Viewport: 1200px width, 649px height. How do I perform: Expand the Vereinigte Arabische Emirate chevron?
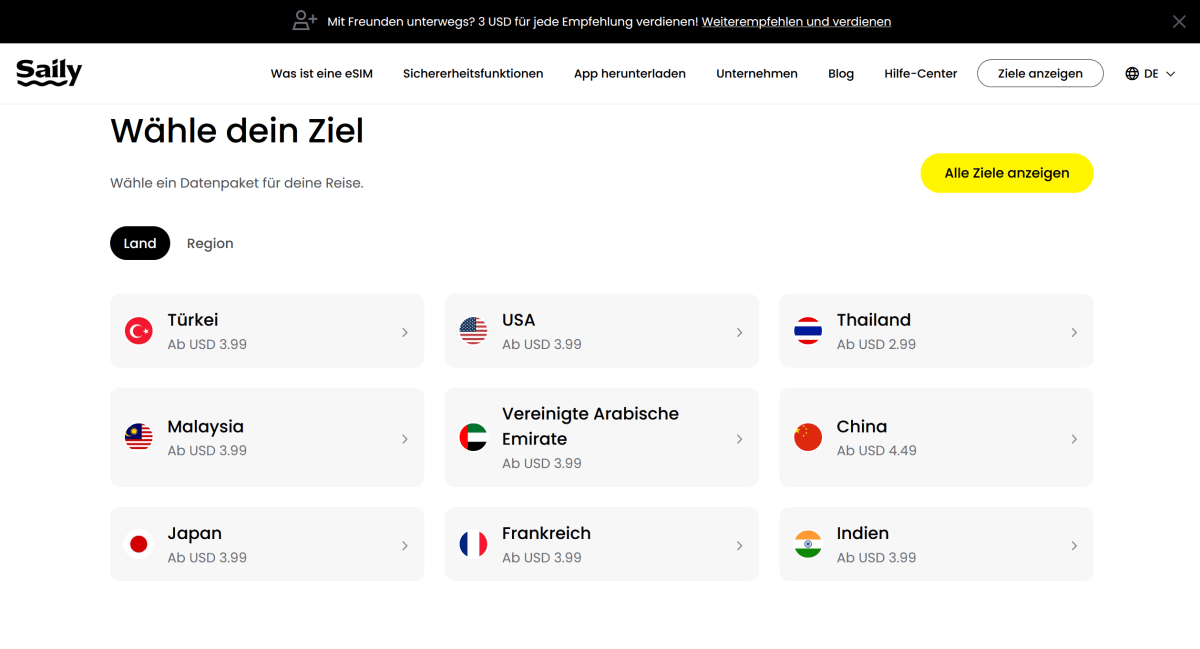(x=739, y=439)
